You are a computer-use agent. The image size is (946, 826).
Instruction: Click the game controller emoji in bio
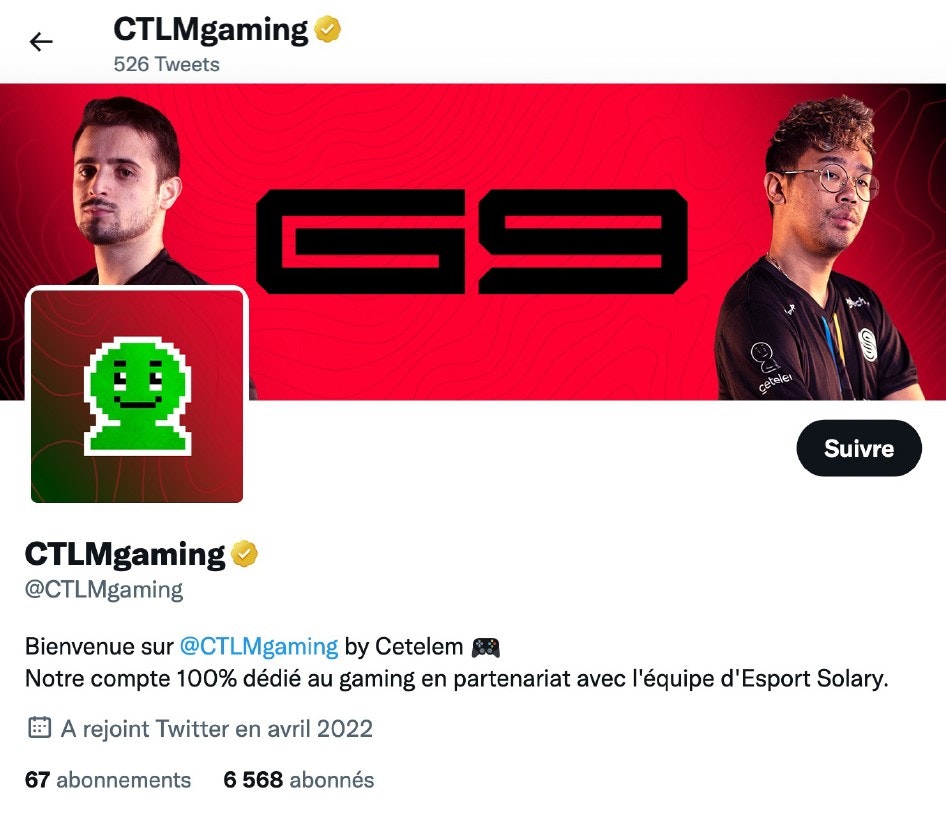486,647
